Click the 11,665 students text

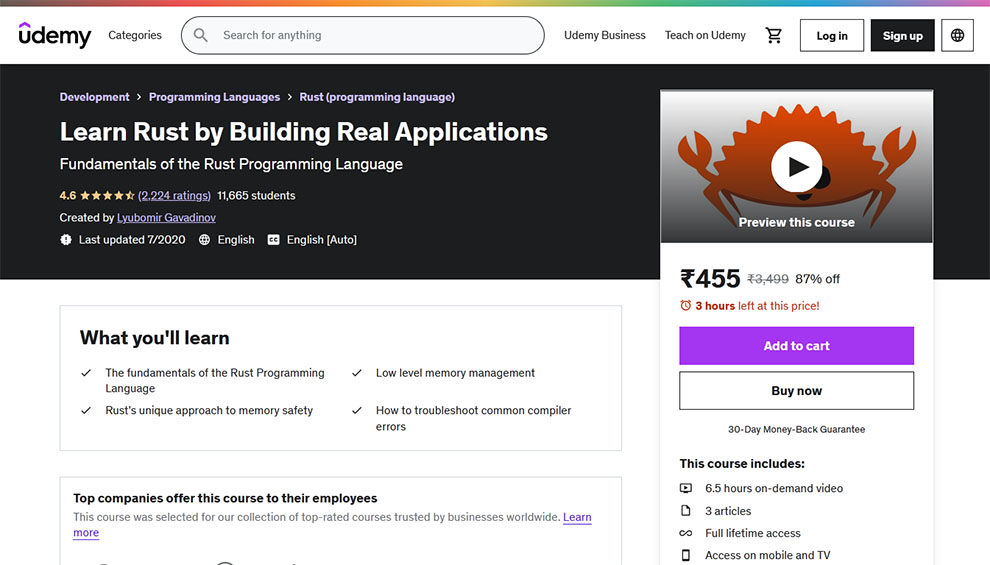[256, 196]
